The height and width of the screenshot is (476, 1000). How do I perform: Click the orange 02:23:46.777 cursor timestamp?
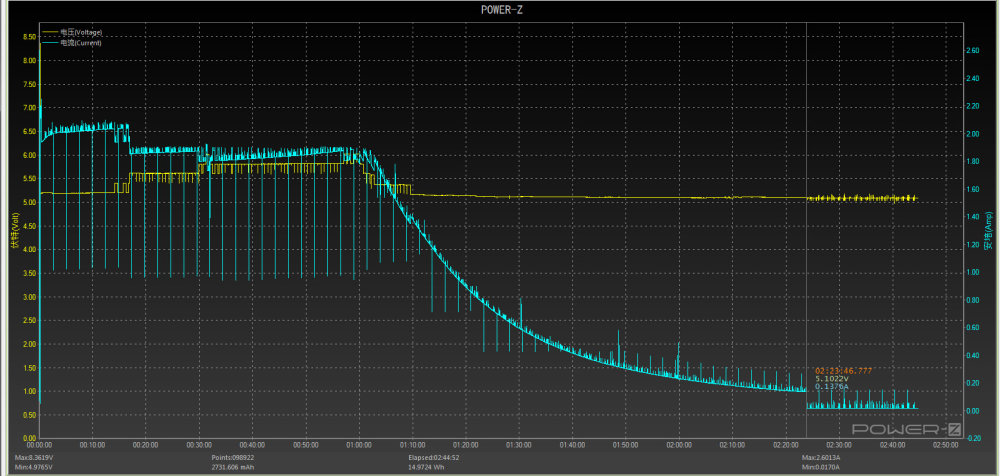tap(844, 370)
